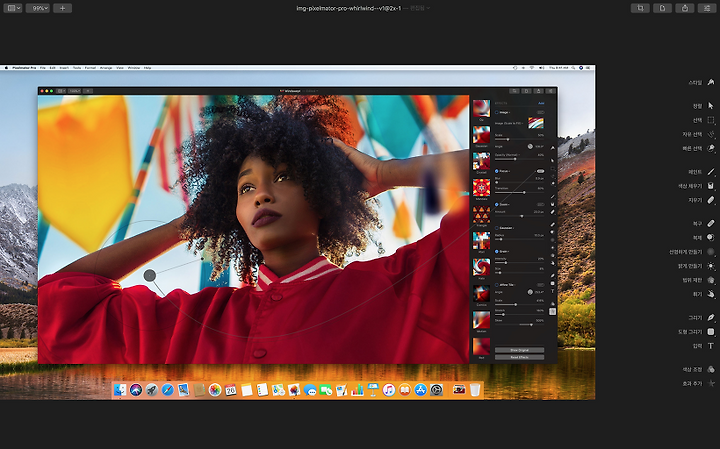Toggle the tool options sliders icon
Image resolution: width=720 pixels, height=449 pixels.
707,8
